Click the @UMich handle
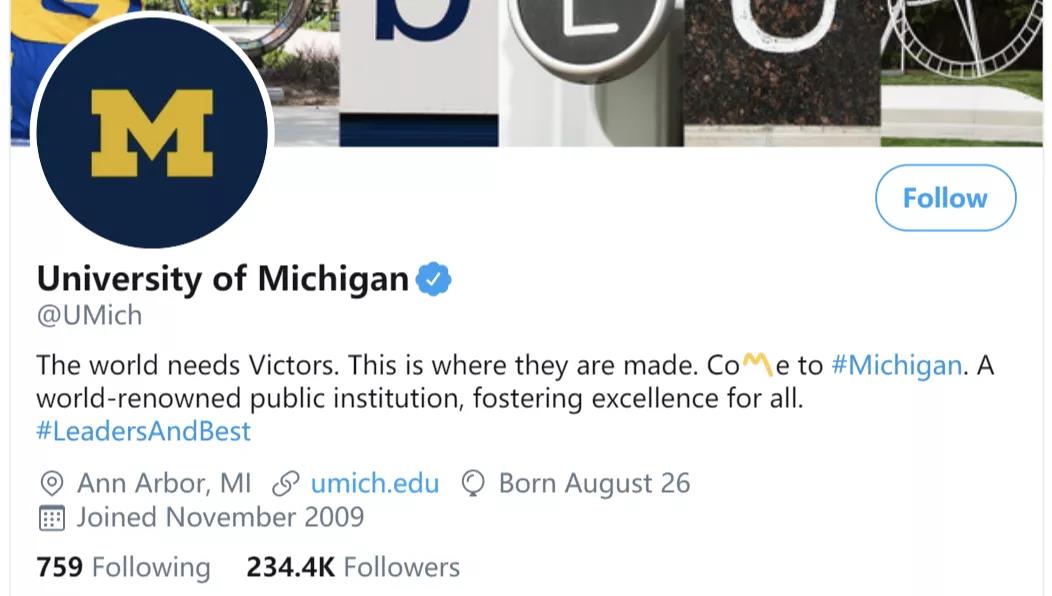The image size is (1052, 596). 89,315
